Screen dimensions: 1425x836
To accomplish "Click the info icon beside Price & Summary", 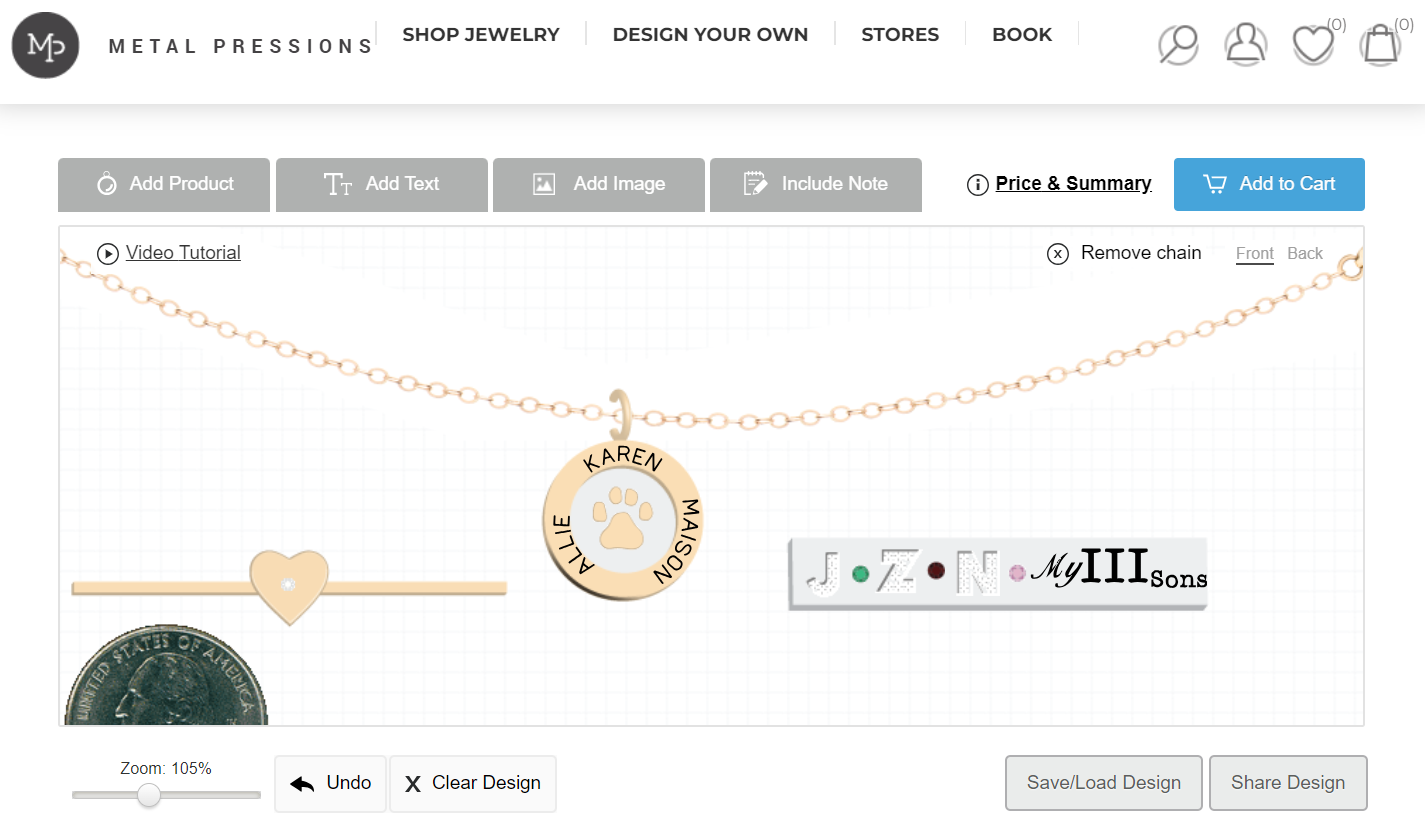I will pos(978,184).
